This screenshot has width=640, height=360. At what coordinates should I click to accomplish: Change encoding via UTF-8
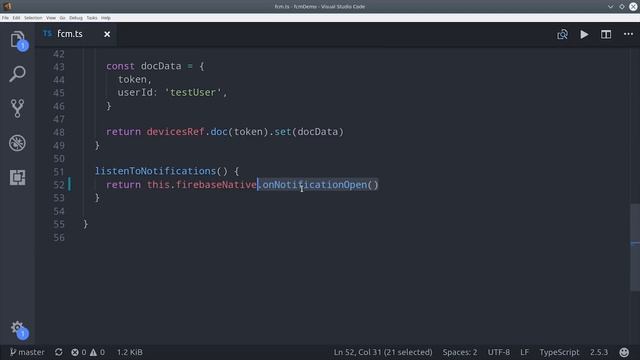(x=499, y=352)
